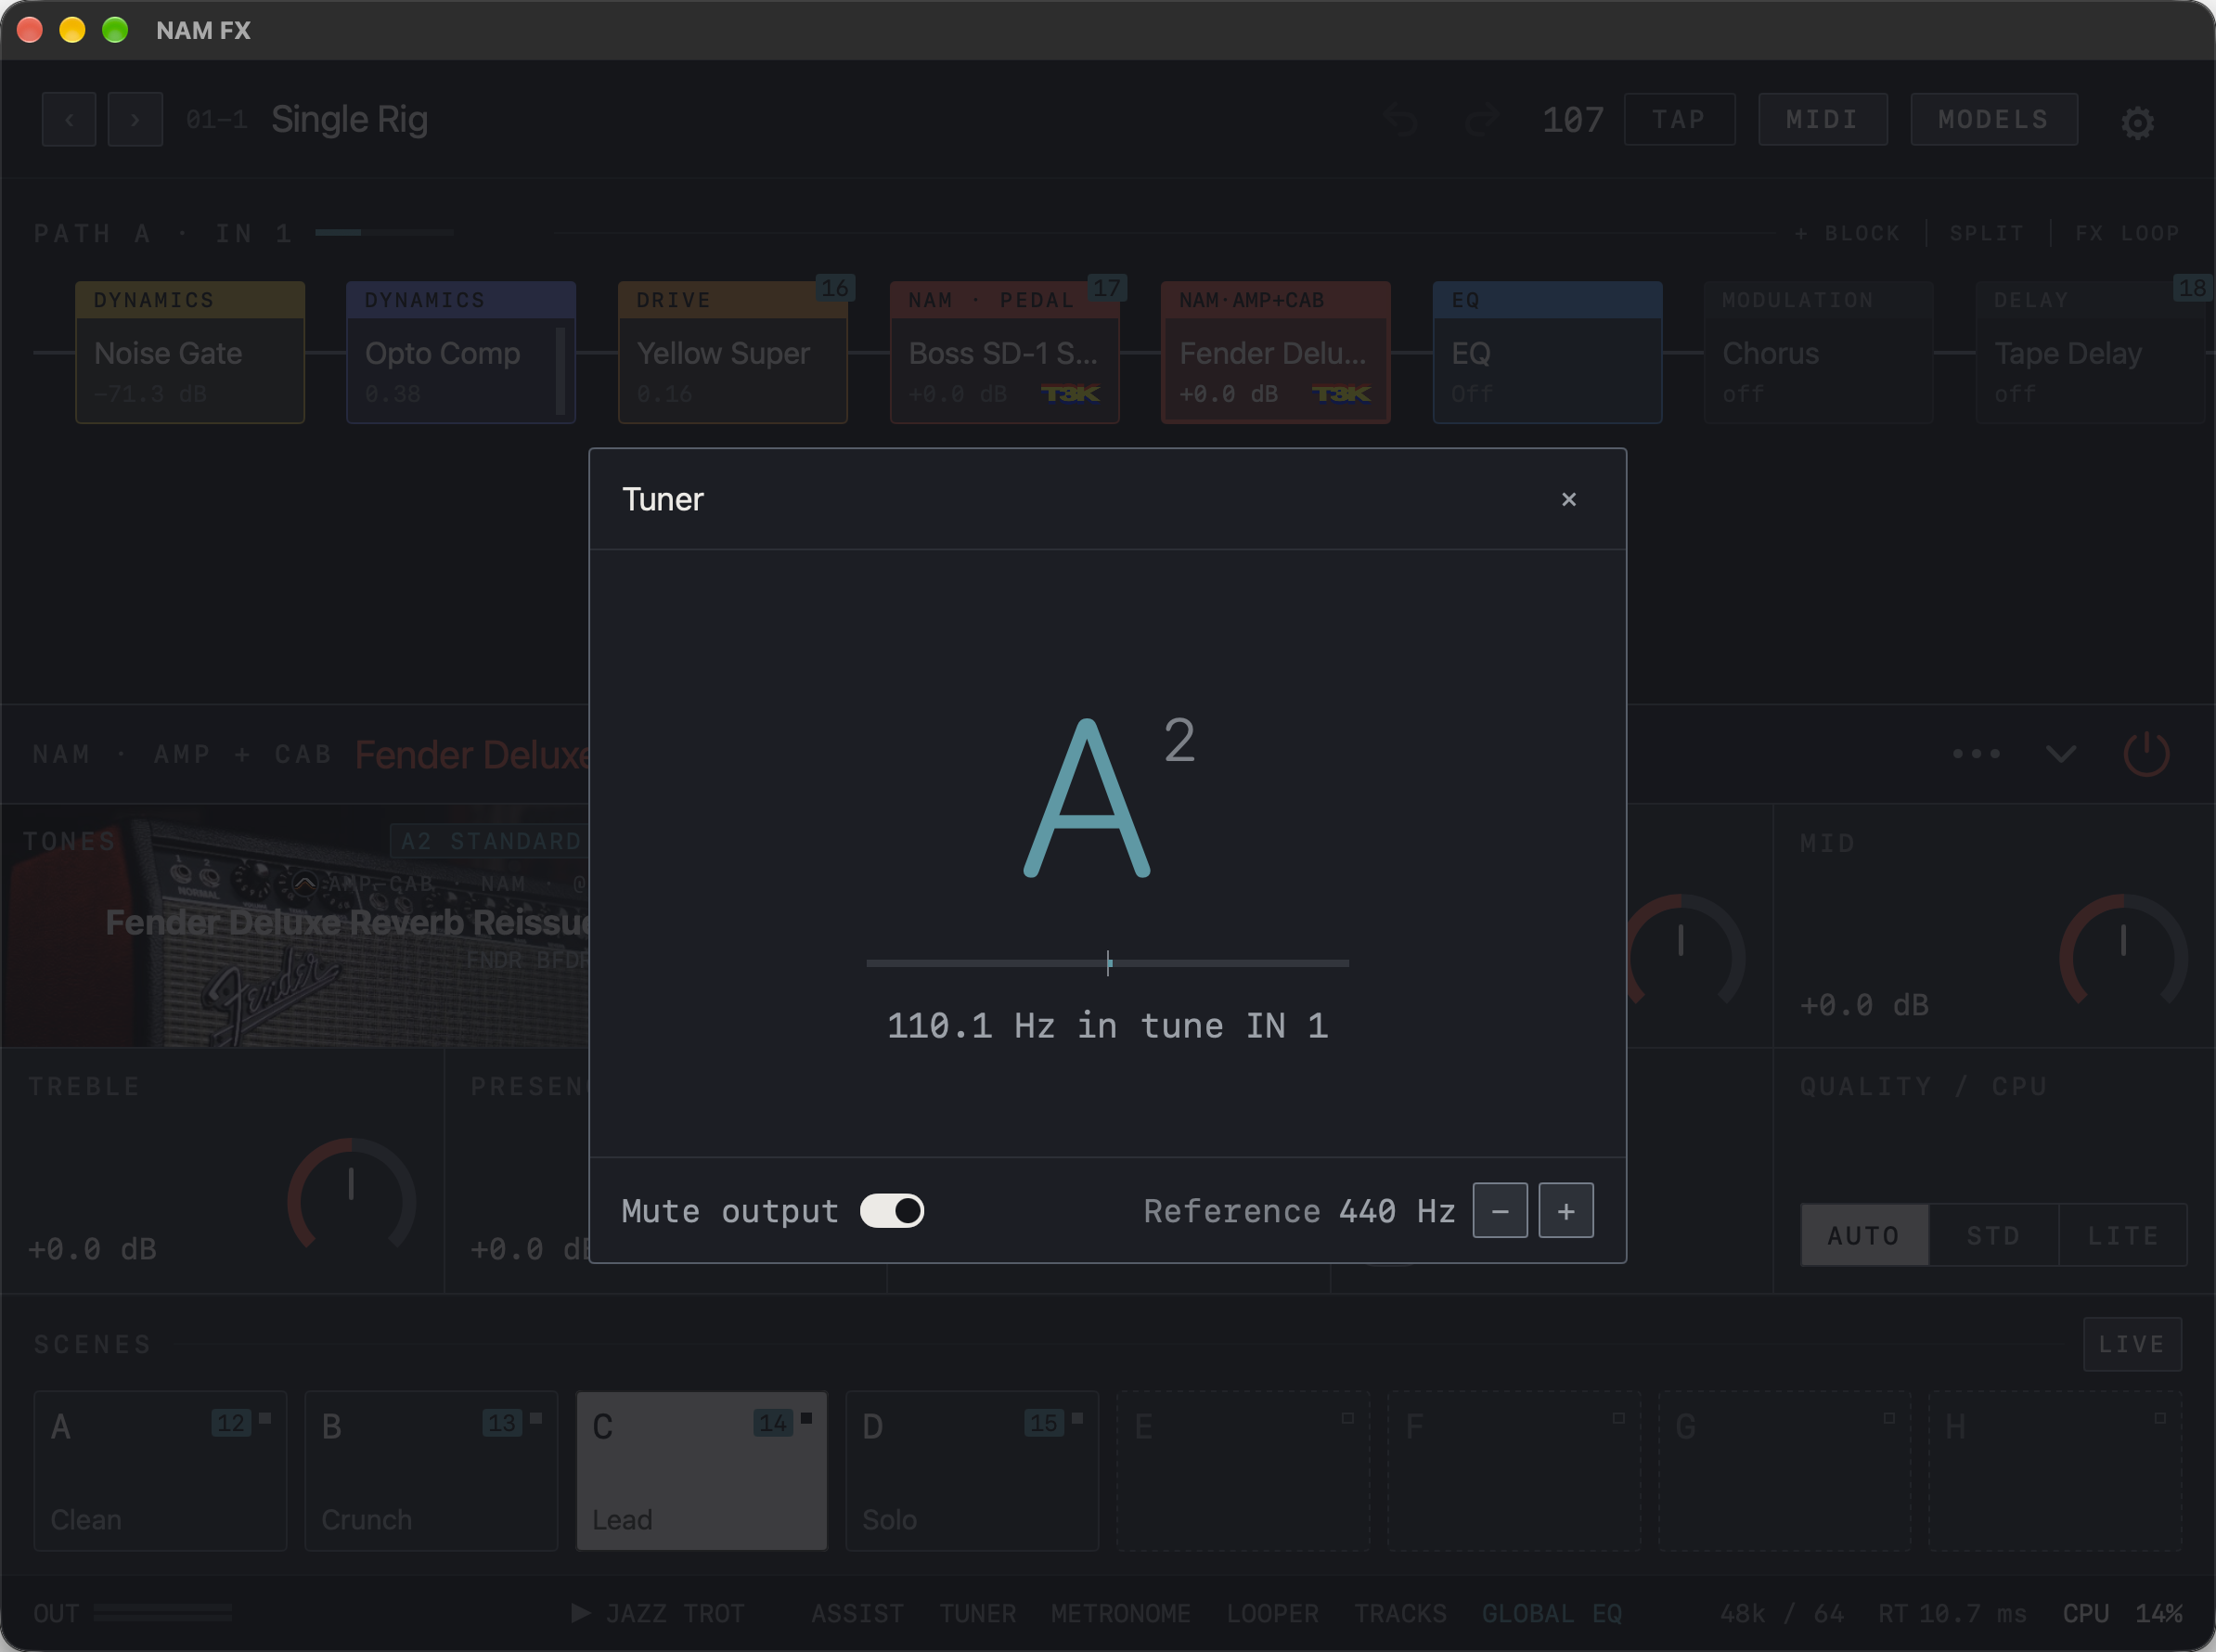Select scene B Crunch
This screenshot has height=1652, width=2216.
click(431, 1471)
